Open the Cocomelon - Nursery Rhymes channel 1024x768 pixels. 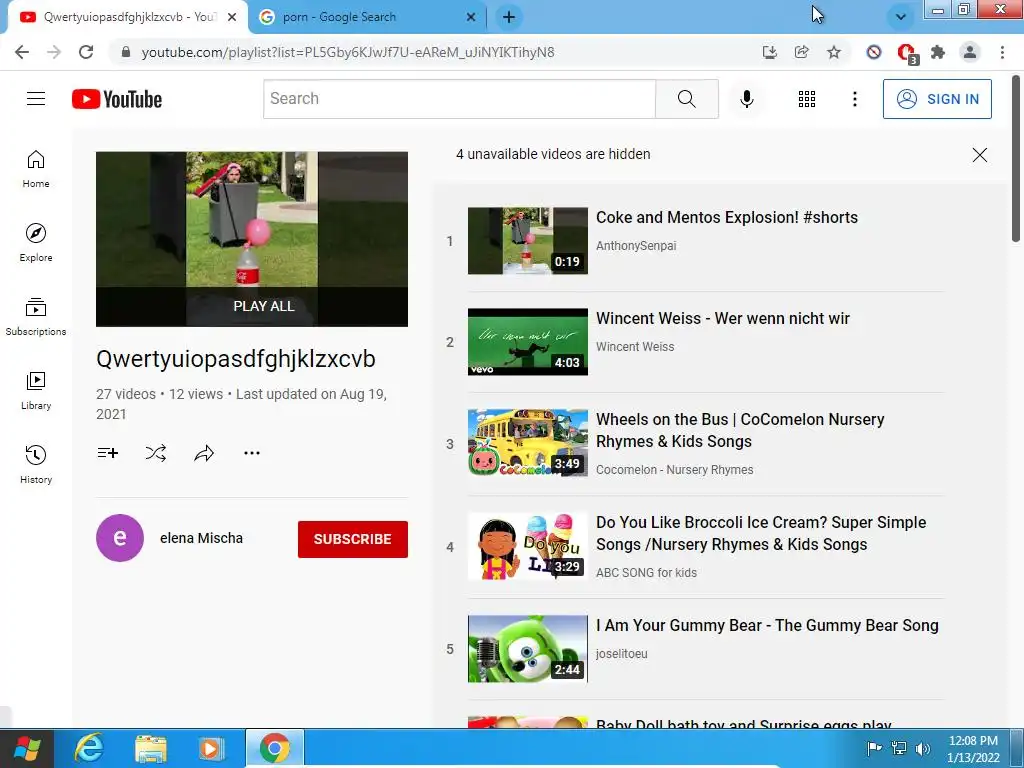[675, 470]
